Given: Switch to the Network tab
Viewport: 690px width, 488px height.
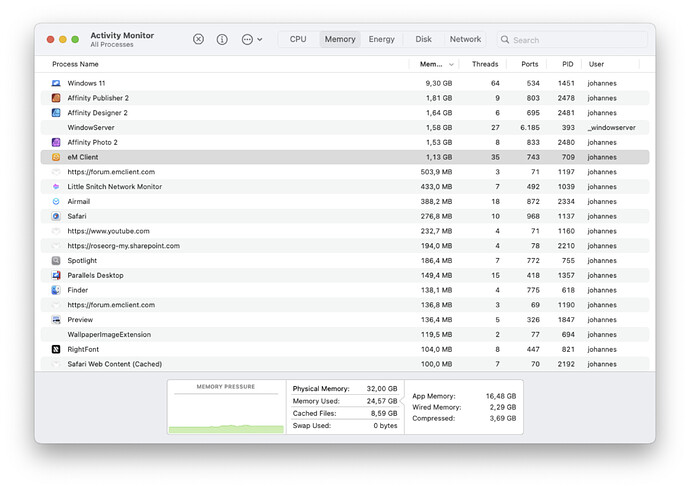Looking at the screenshot, I should click(465, 39).
